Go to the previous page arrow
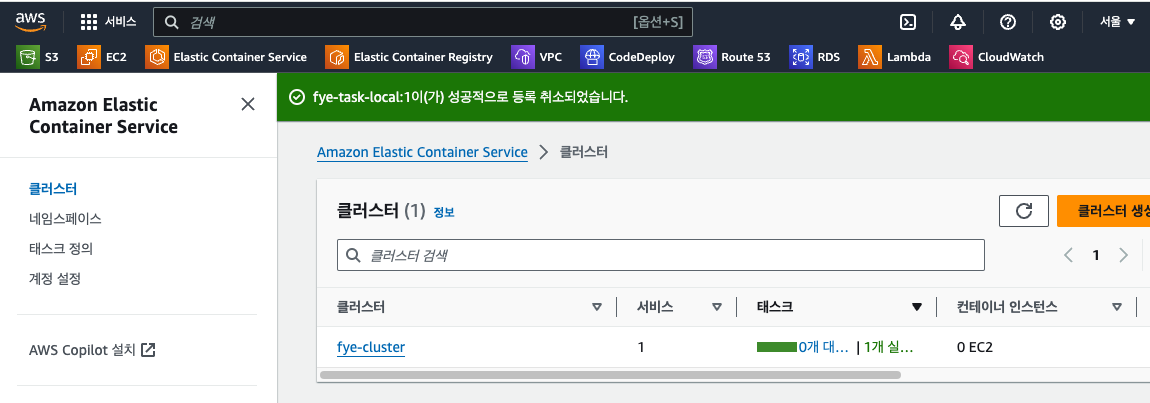 tap(1069, 255)
